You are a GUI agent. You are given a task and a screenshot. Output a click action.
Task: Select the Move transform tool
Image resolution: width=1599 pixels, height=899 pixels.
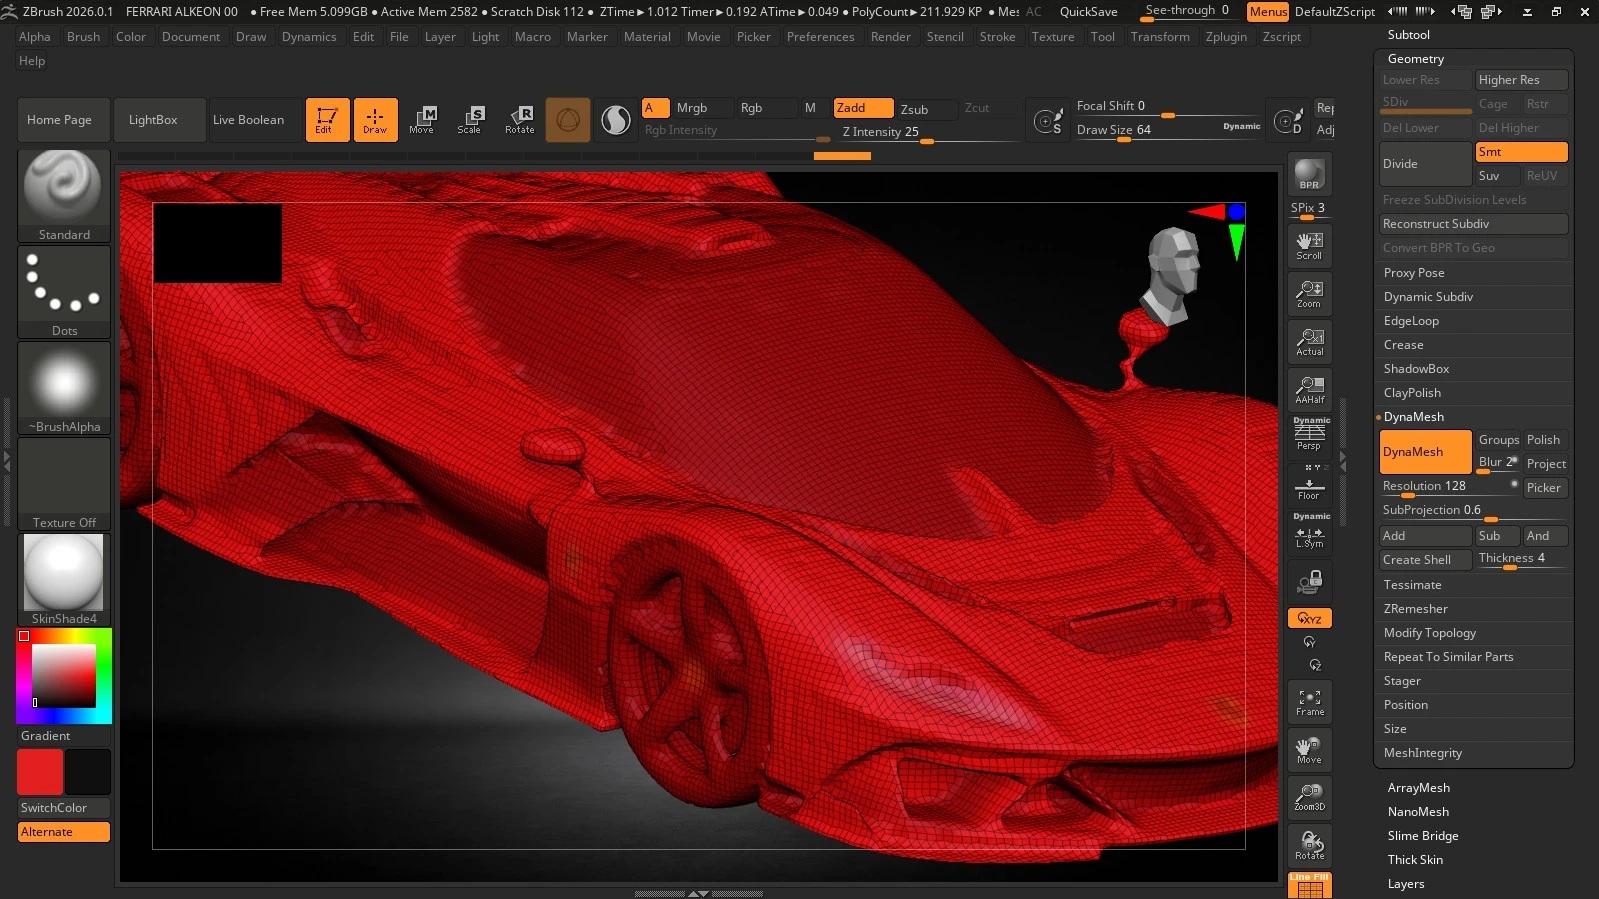click(x=422, y=120)
